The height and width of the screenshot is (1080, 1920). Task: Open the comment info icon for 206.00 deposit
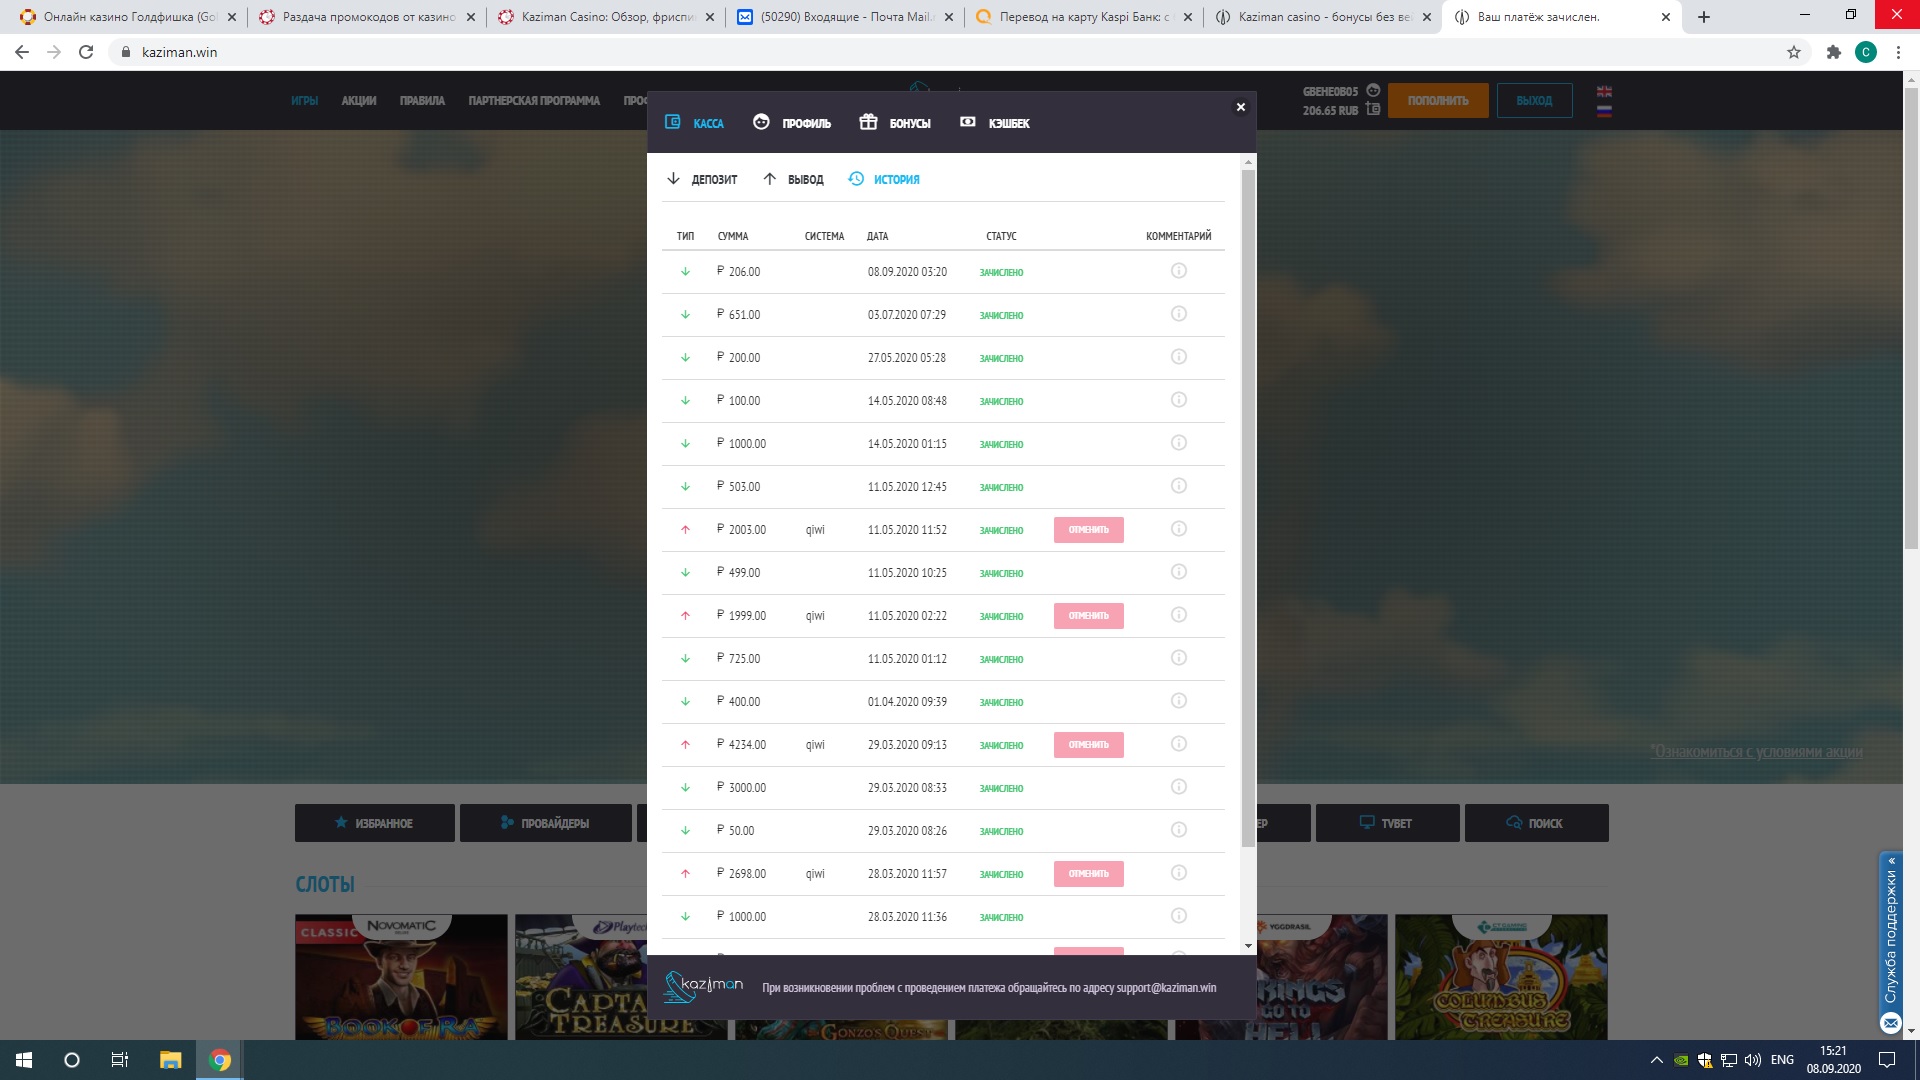pos(1178,271)
